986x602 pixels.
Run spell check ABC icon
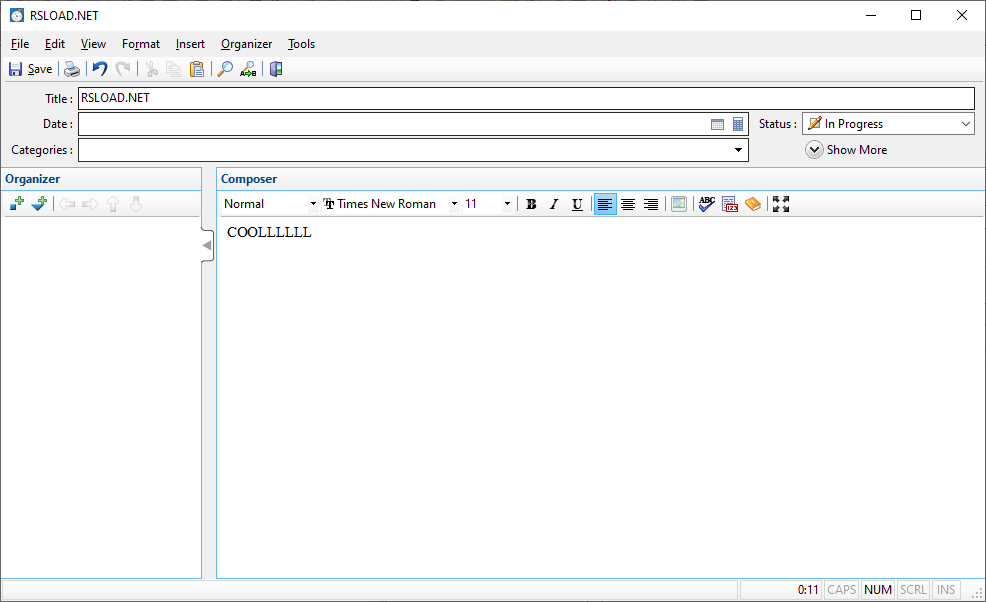pyautogui.click(x=707, y=204)
